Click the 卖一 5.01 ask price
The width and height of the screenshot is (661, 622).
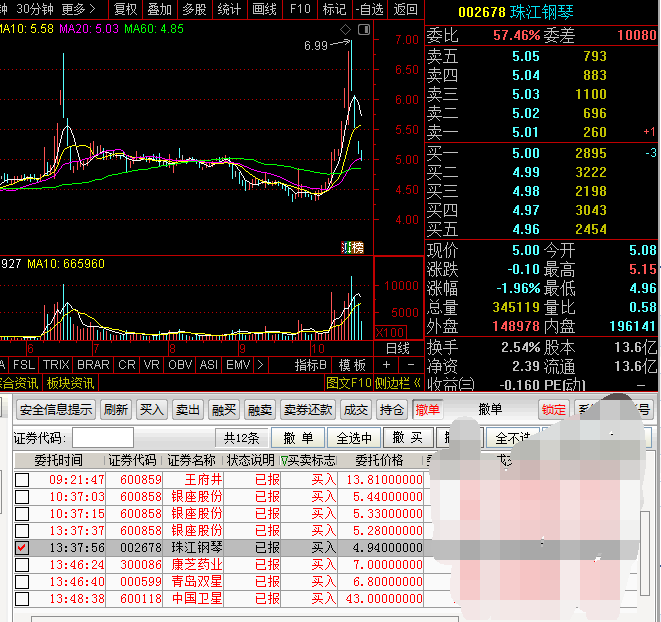click(x=525, y=132)
